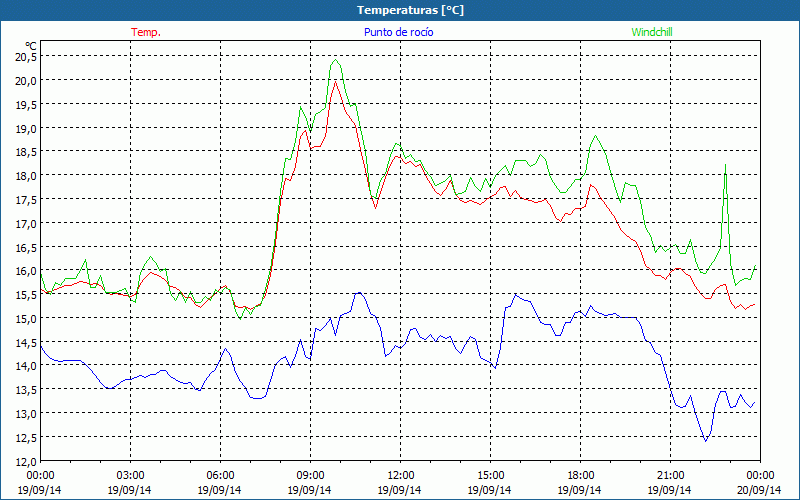Click the '16,0' y-axis value
Screen dimensions: 800x500
click(26, 271)
